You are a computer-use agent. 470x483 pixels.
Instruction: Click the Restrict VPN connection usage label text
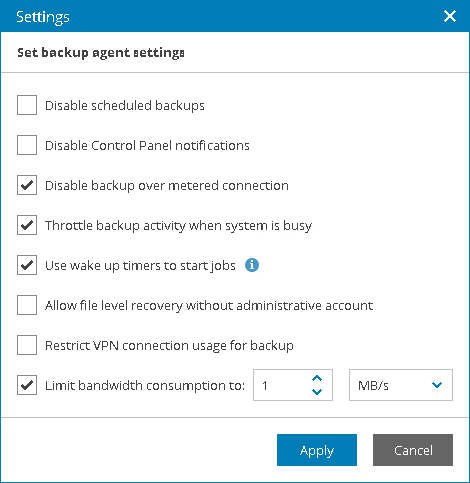click(x=169, y=346)
